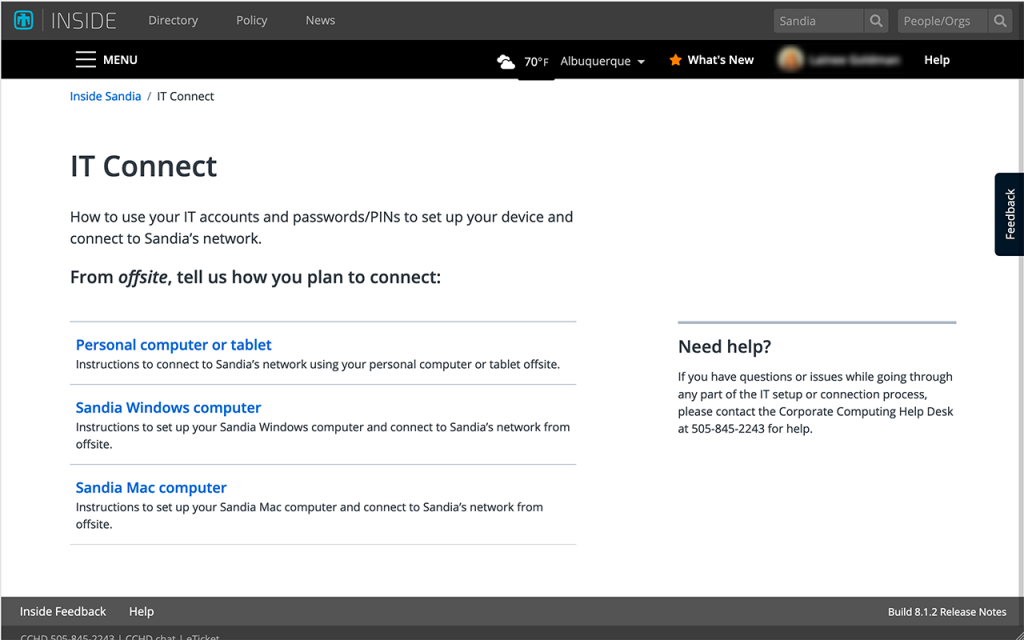Open the vertical Feedback side tab

point(1010,214)
